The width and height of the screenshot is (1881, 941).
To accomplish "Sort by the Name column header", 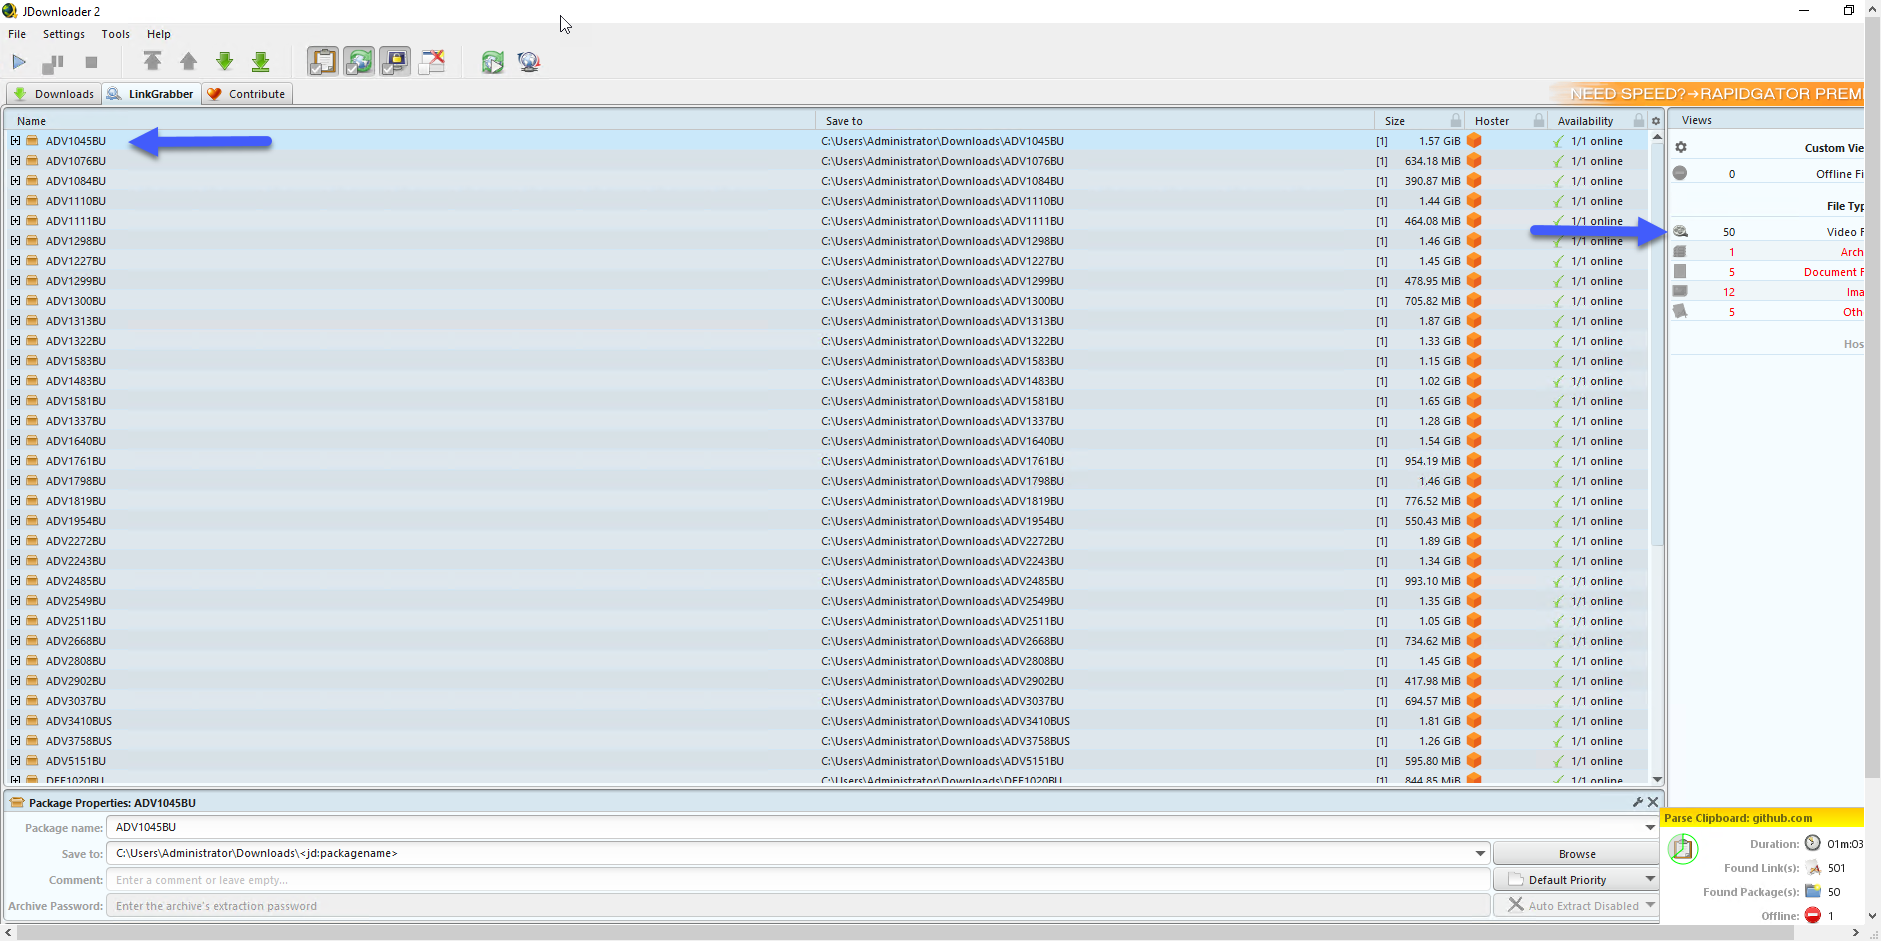I will 410,121.
